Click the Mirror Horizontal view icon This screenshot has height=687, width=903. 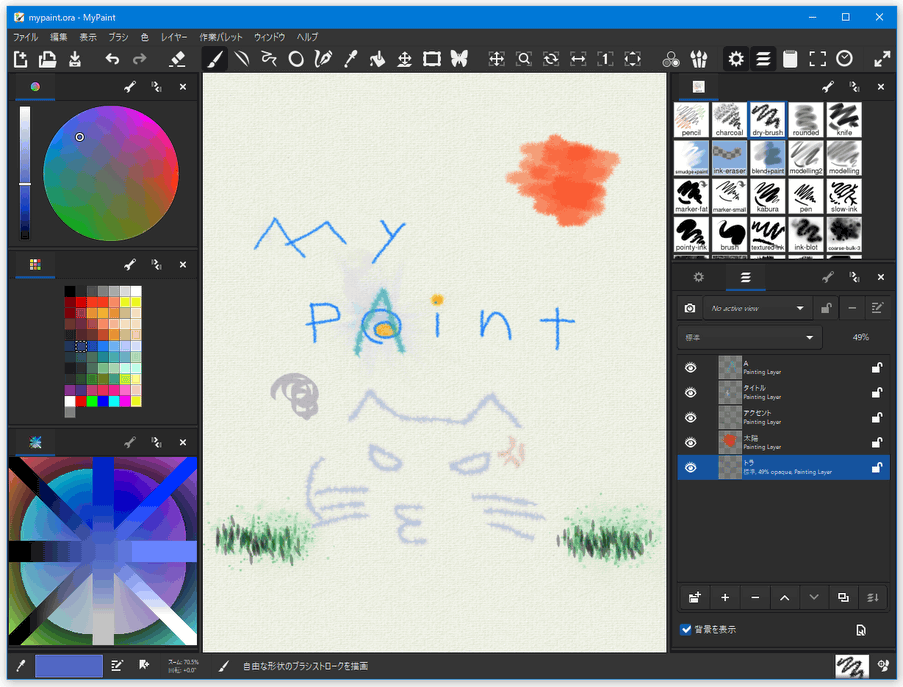coord(578,59)
